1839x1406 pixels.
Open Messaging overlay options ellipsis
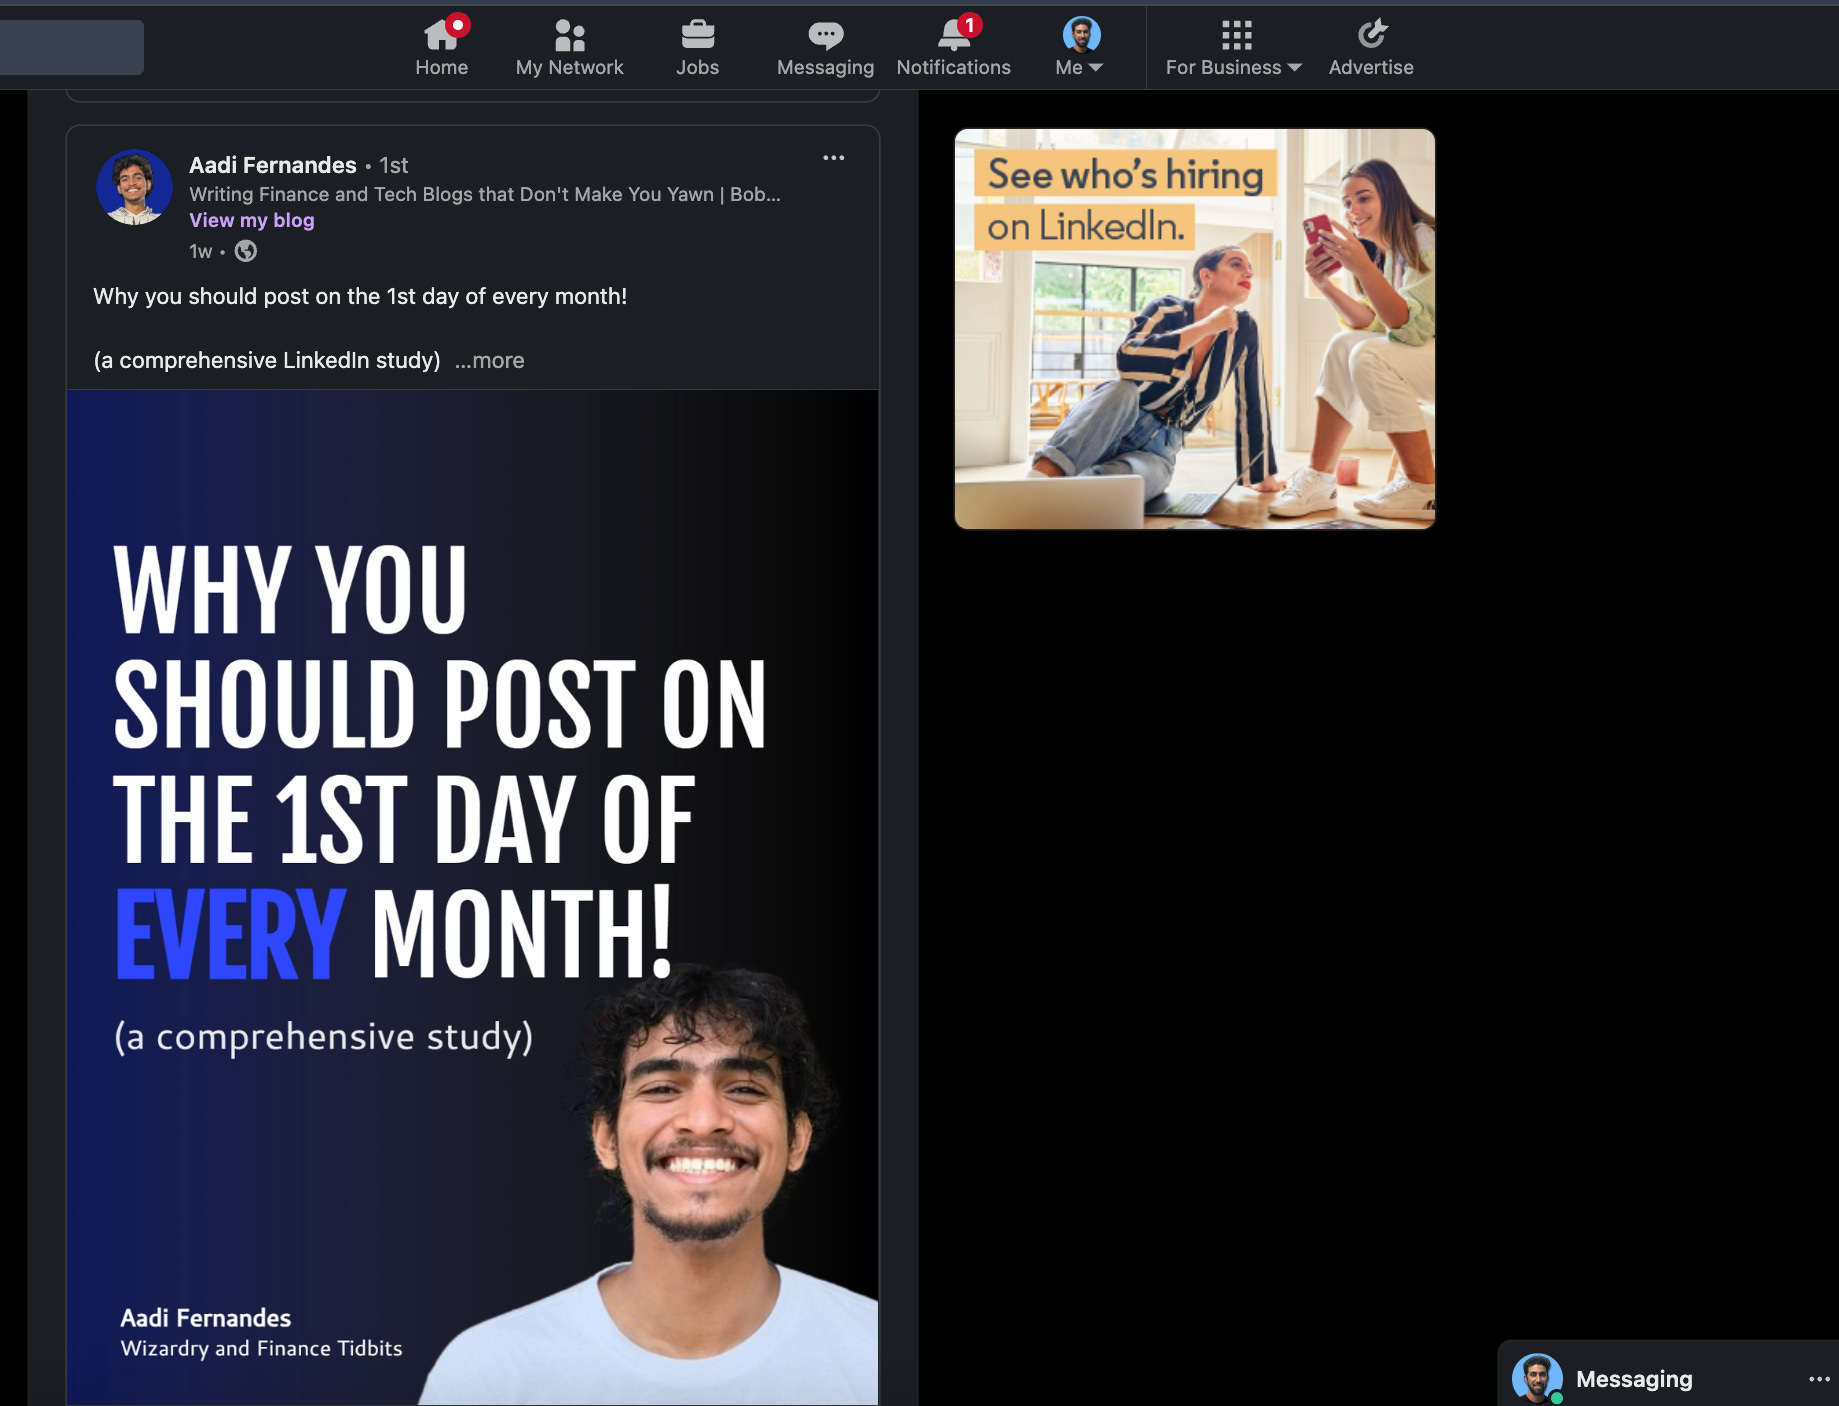click(x=1819, y=1379)
